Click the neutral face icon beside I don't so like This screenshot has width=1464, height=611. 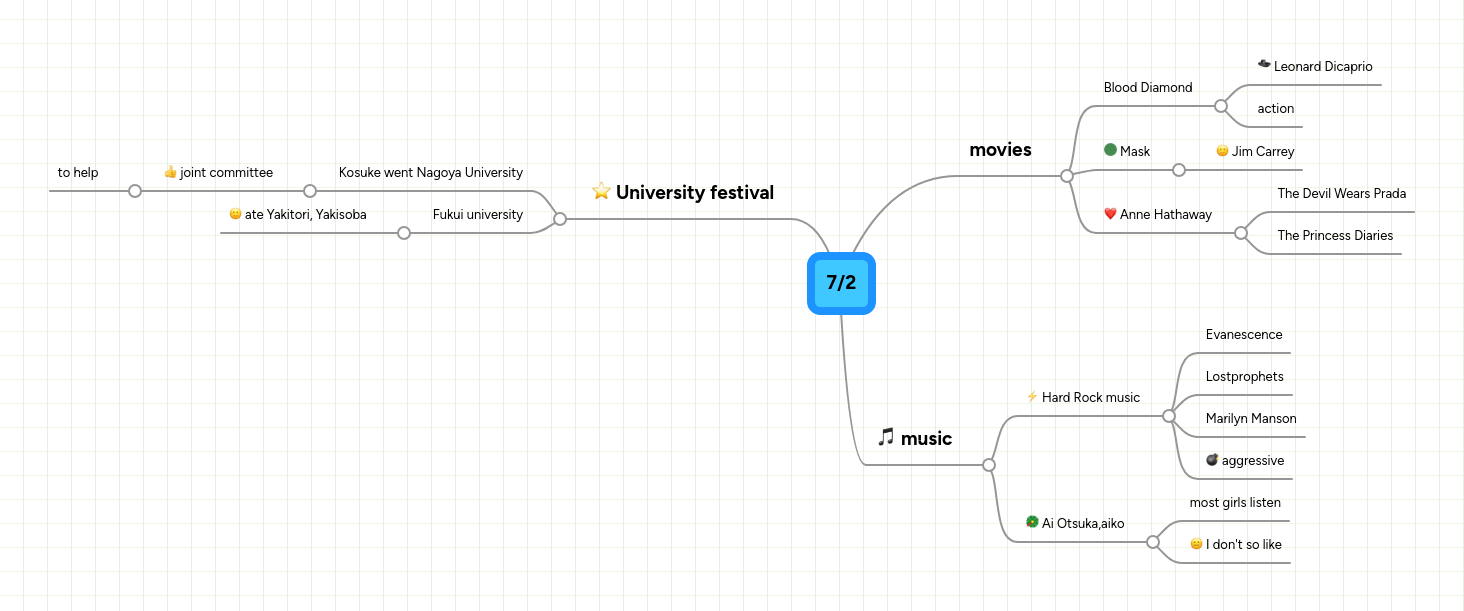tap(1196, 544)
